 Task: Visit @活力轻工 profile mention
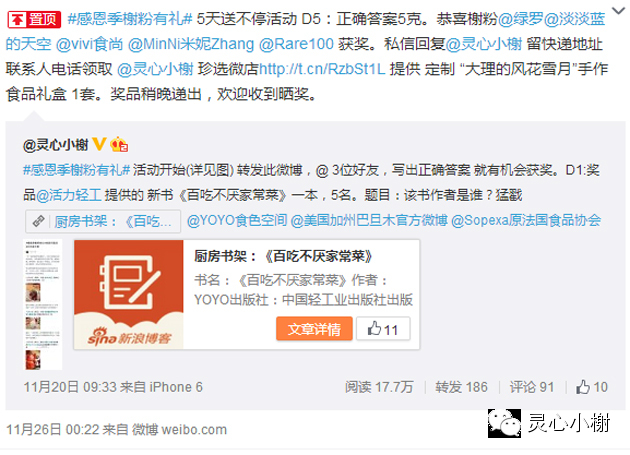pyautogui.click(x=69, y=195)
